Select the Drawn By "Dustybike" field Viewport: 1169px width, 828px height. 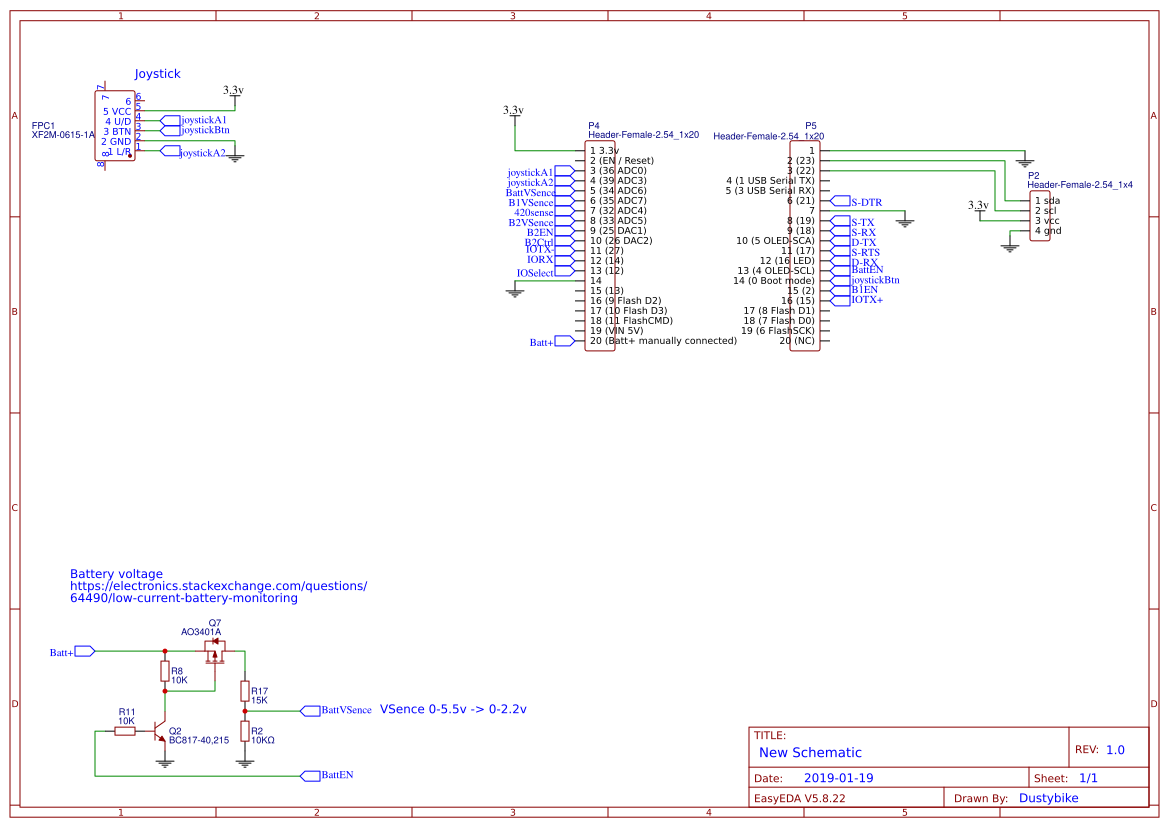pyautogui.click(x=1048, y=798)
